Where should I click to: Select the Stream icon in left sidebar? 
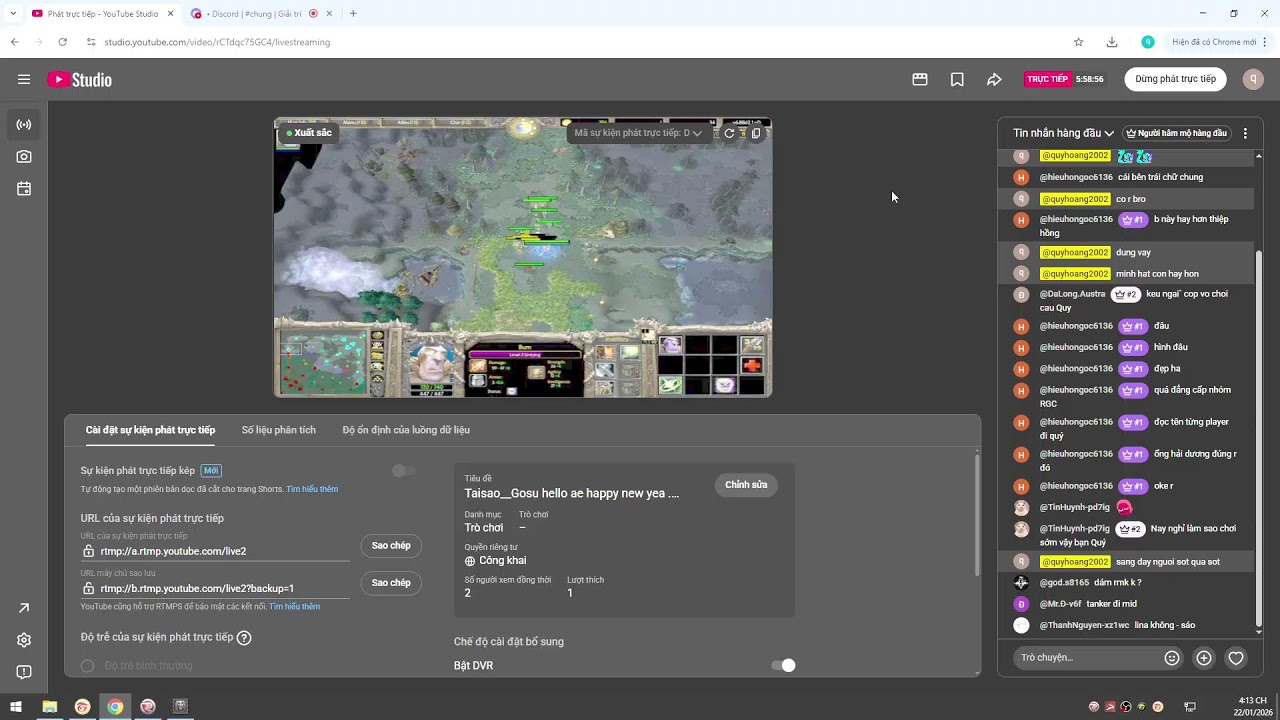click(24, 125)
